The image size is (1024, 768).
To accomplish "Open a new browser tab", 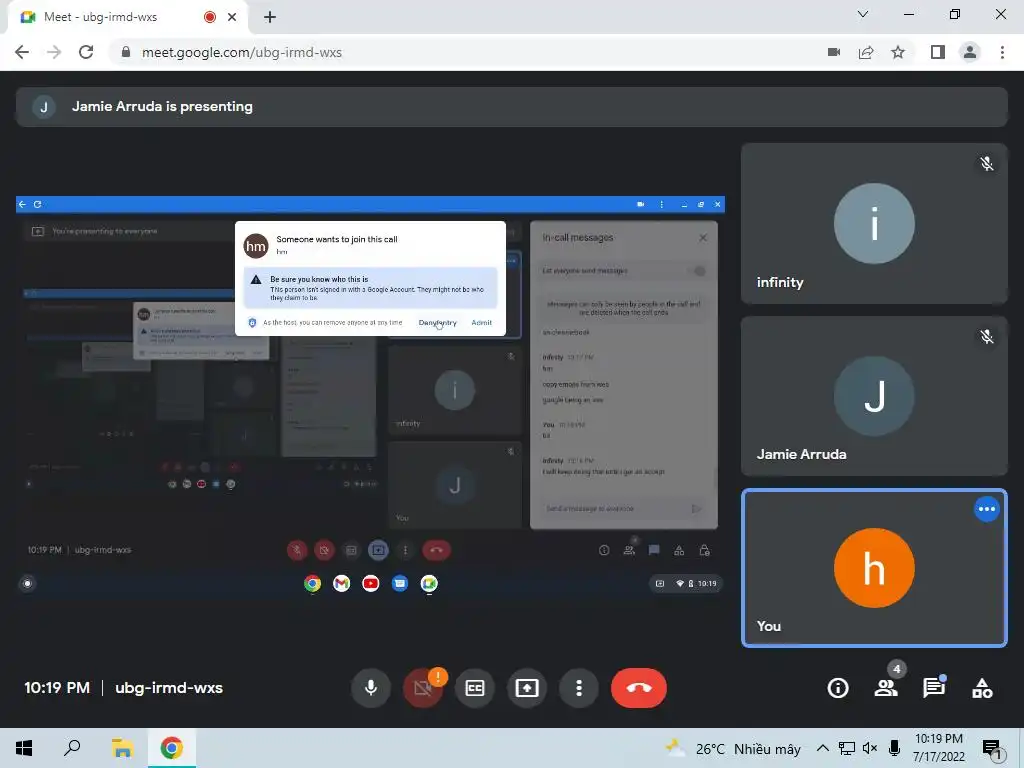I will [x=270, y=17].
